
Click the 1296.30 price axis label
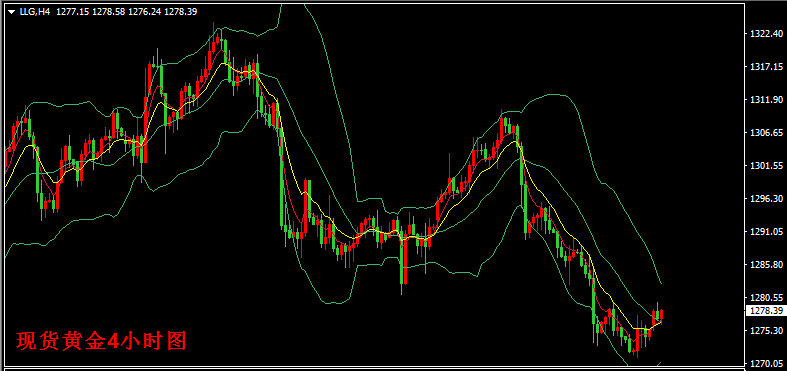(766, 199)
